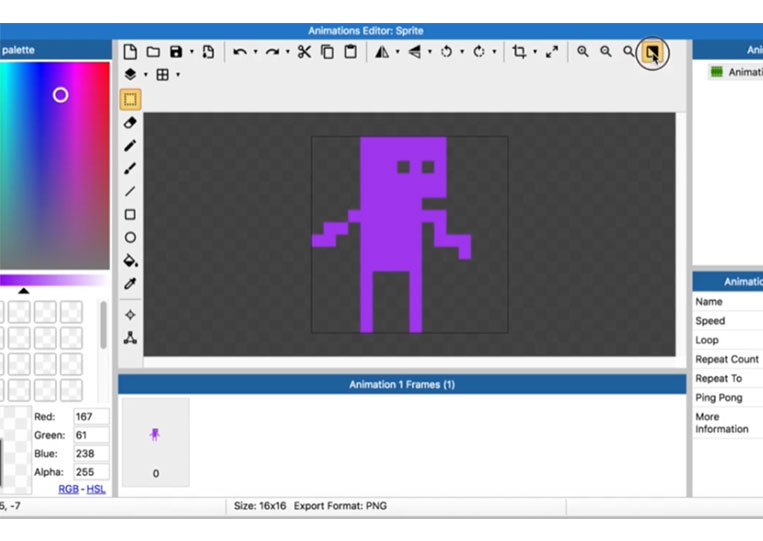Screen dimensions: 763x541
Task: Rotate image counter-clockwise
Action: tap(446, 52)
